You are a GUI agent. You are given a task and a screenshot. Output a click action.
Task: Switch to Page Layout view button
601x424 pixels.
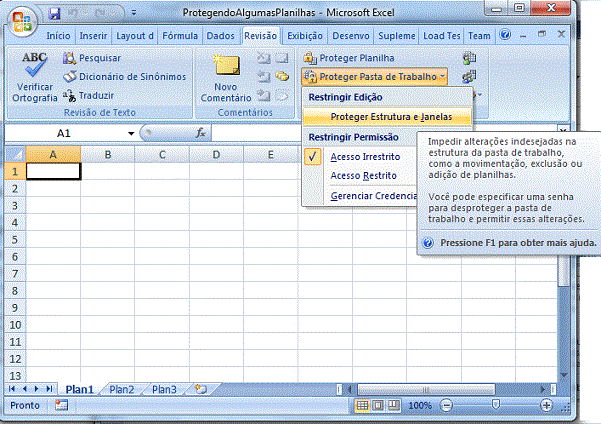(x=378, y=405)
